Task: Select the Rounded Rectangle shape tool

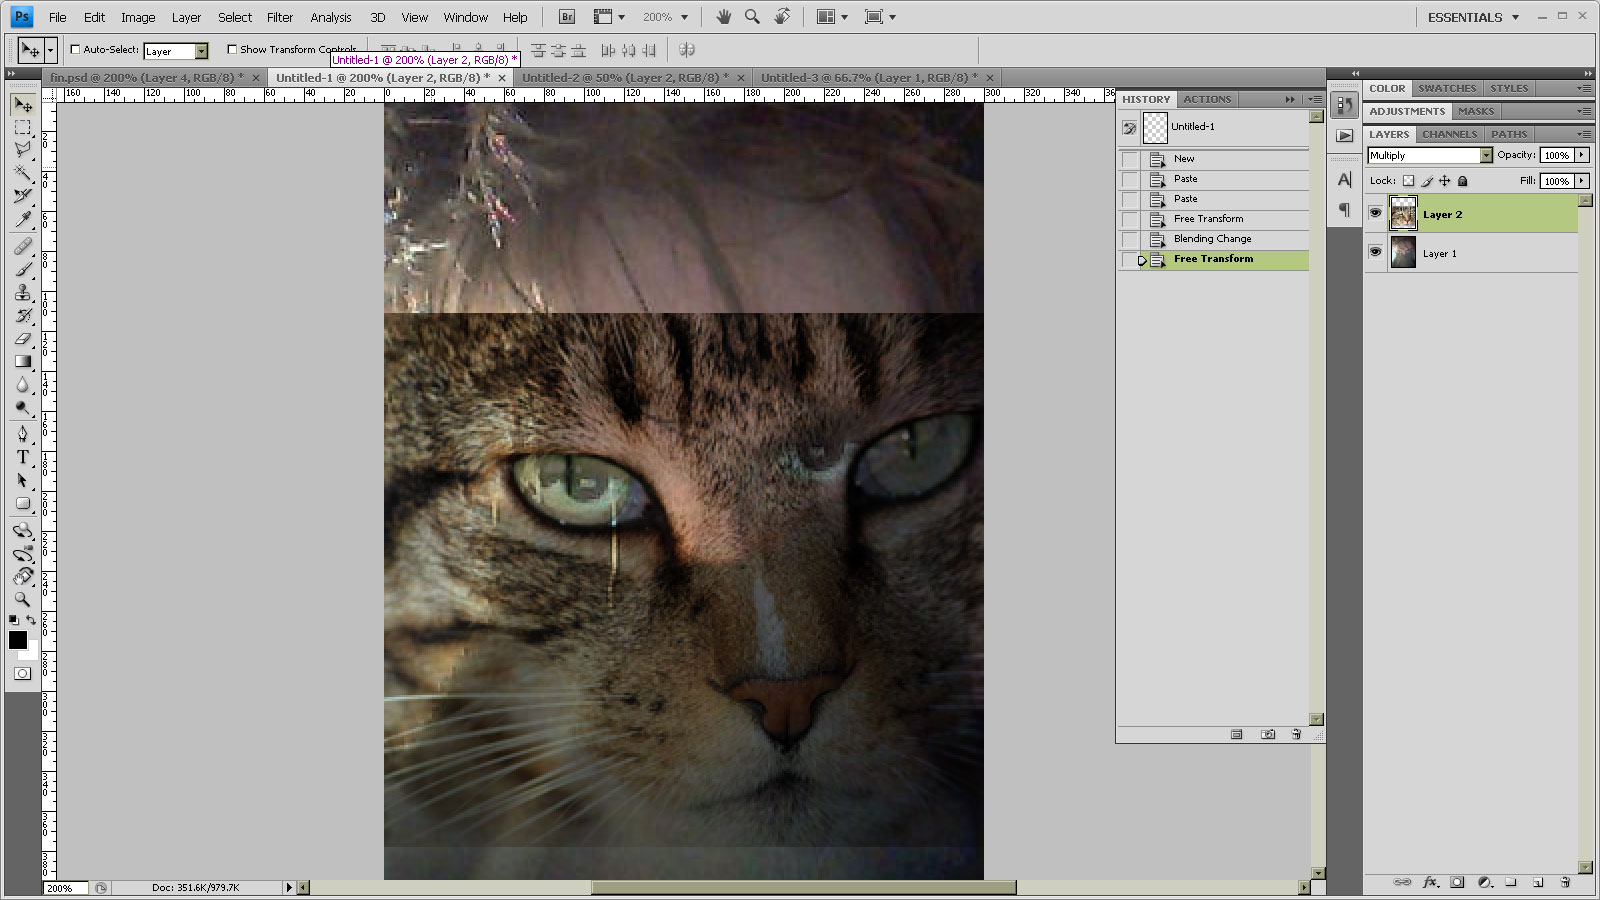Action: (23, 503)
